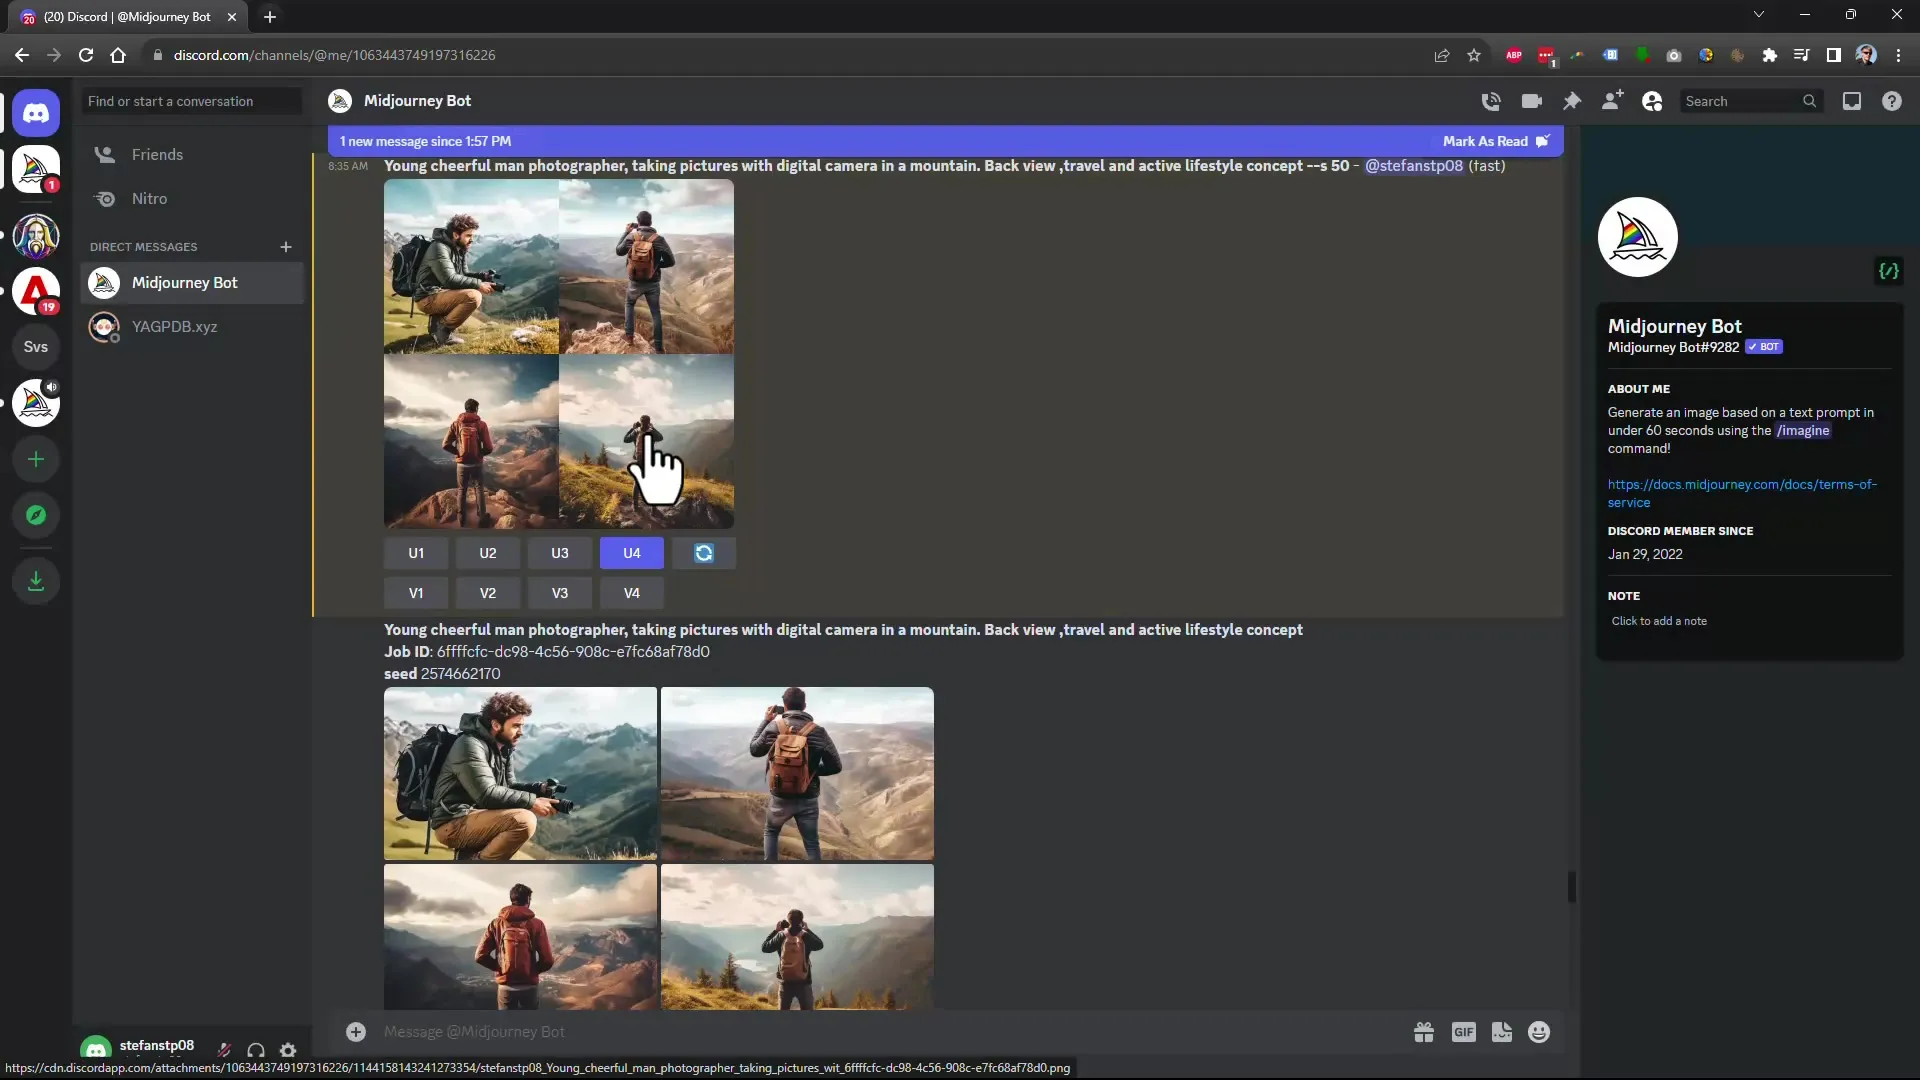
Task: Expand tab search chevron in title bar
Action: point(1759,15)
